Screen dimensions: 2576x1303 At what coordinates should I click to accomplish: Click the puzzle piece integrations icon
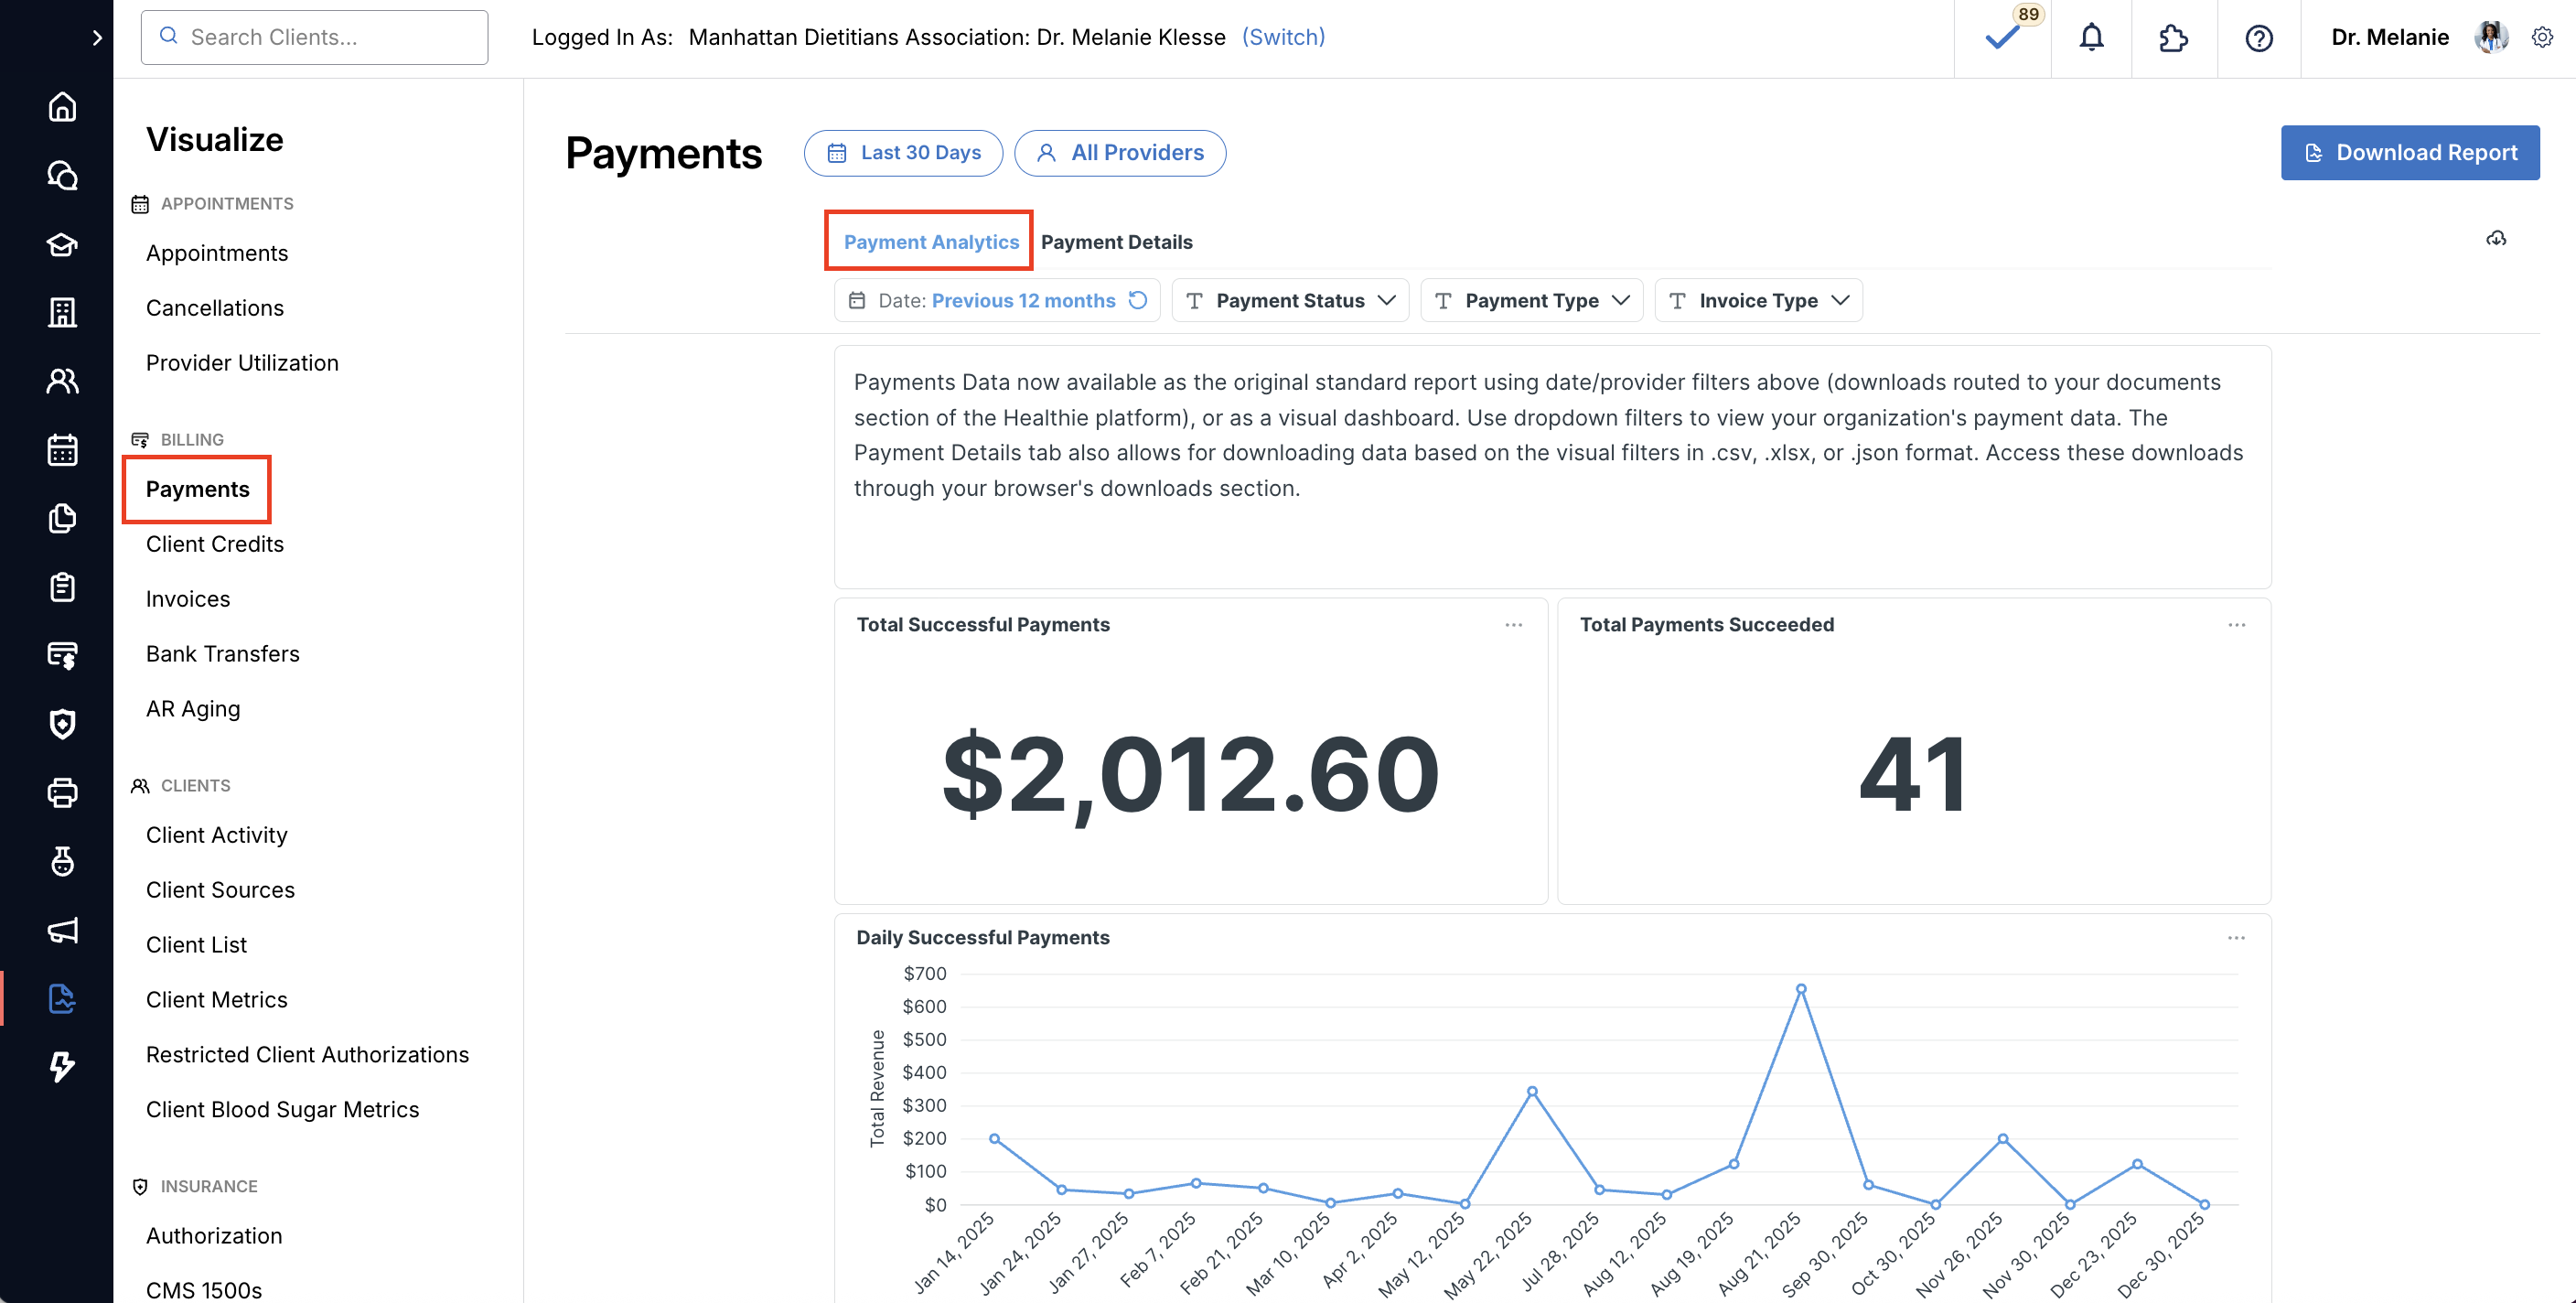coord(2173,38)
